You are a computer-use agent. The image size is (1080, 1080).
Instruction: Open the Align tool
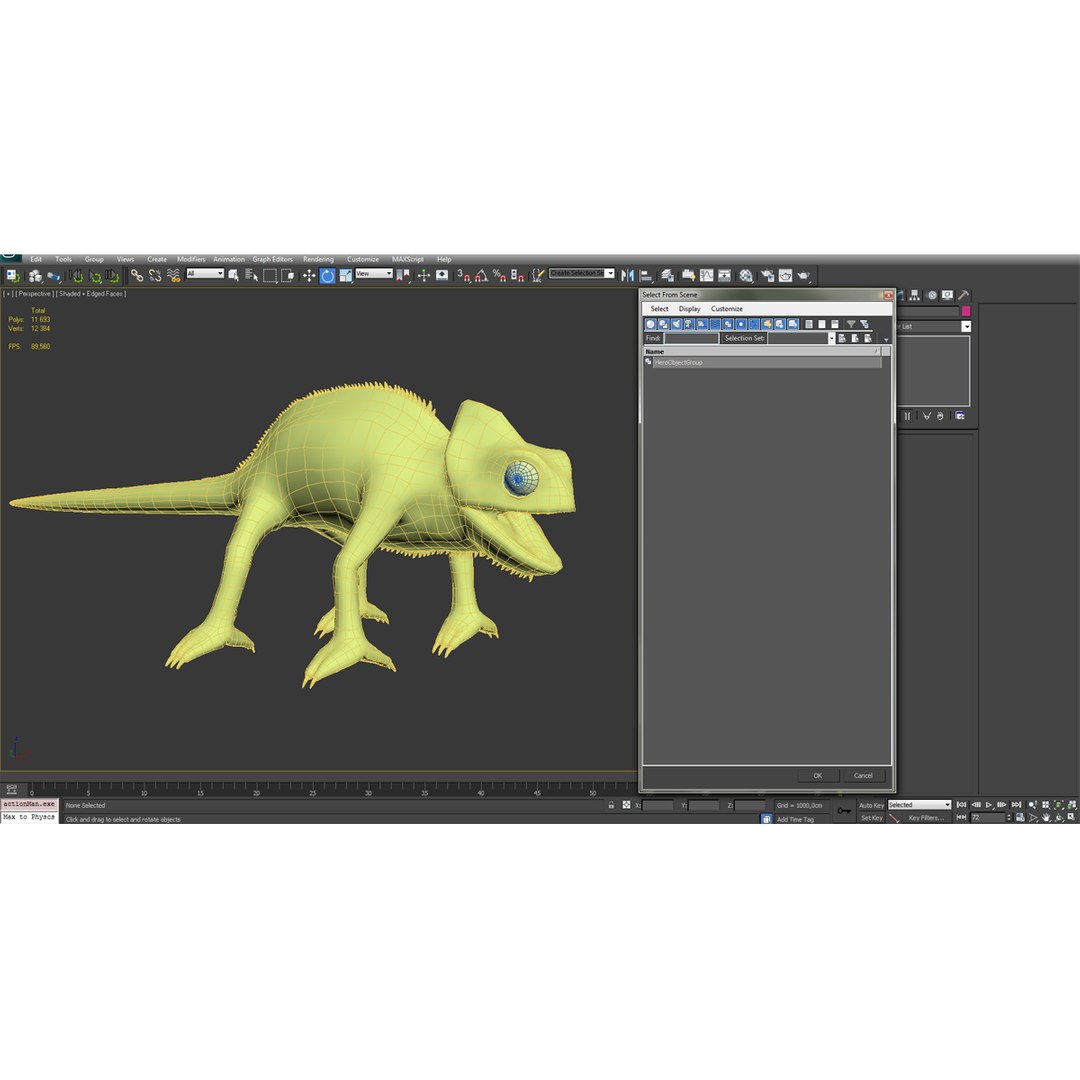tap(646, 276)
